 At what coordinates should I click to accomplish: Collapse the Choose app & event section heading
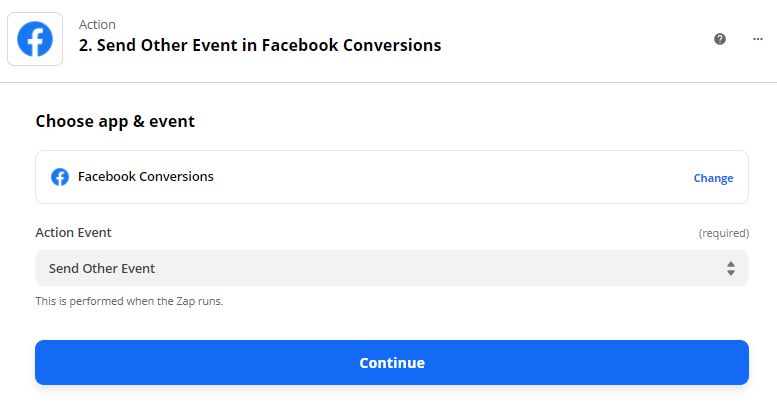115,121
